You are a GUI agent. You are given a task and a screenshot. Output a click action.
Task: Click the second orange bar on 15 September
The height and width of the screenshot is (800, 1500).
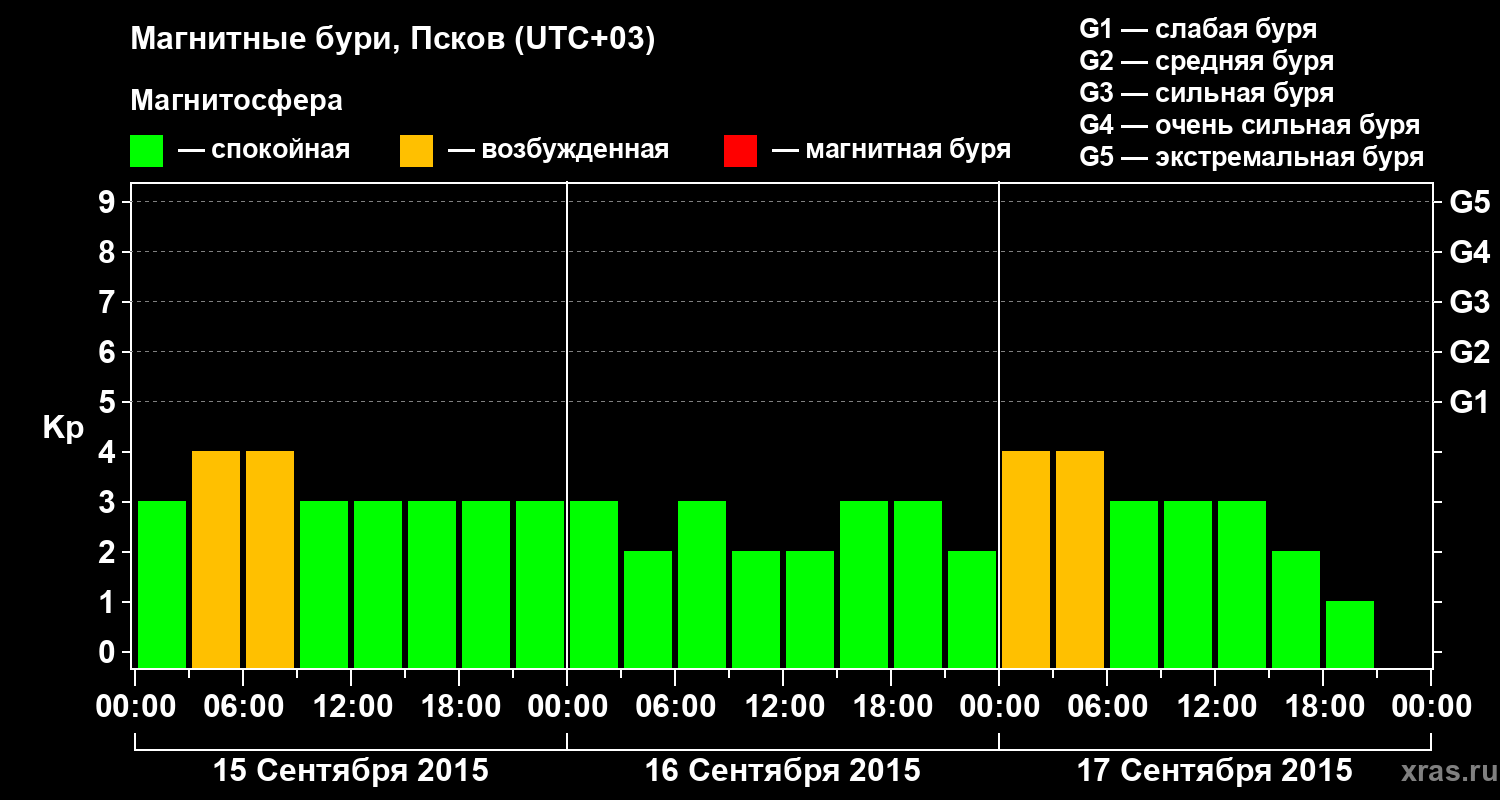click(270, 559)
